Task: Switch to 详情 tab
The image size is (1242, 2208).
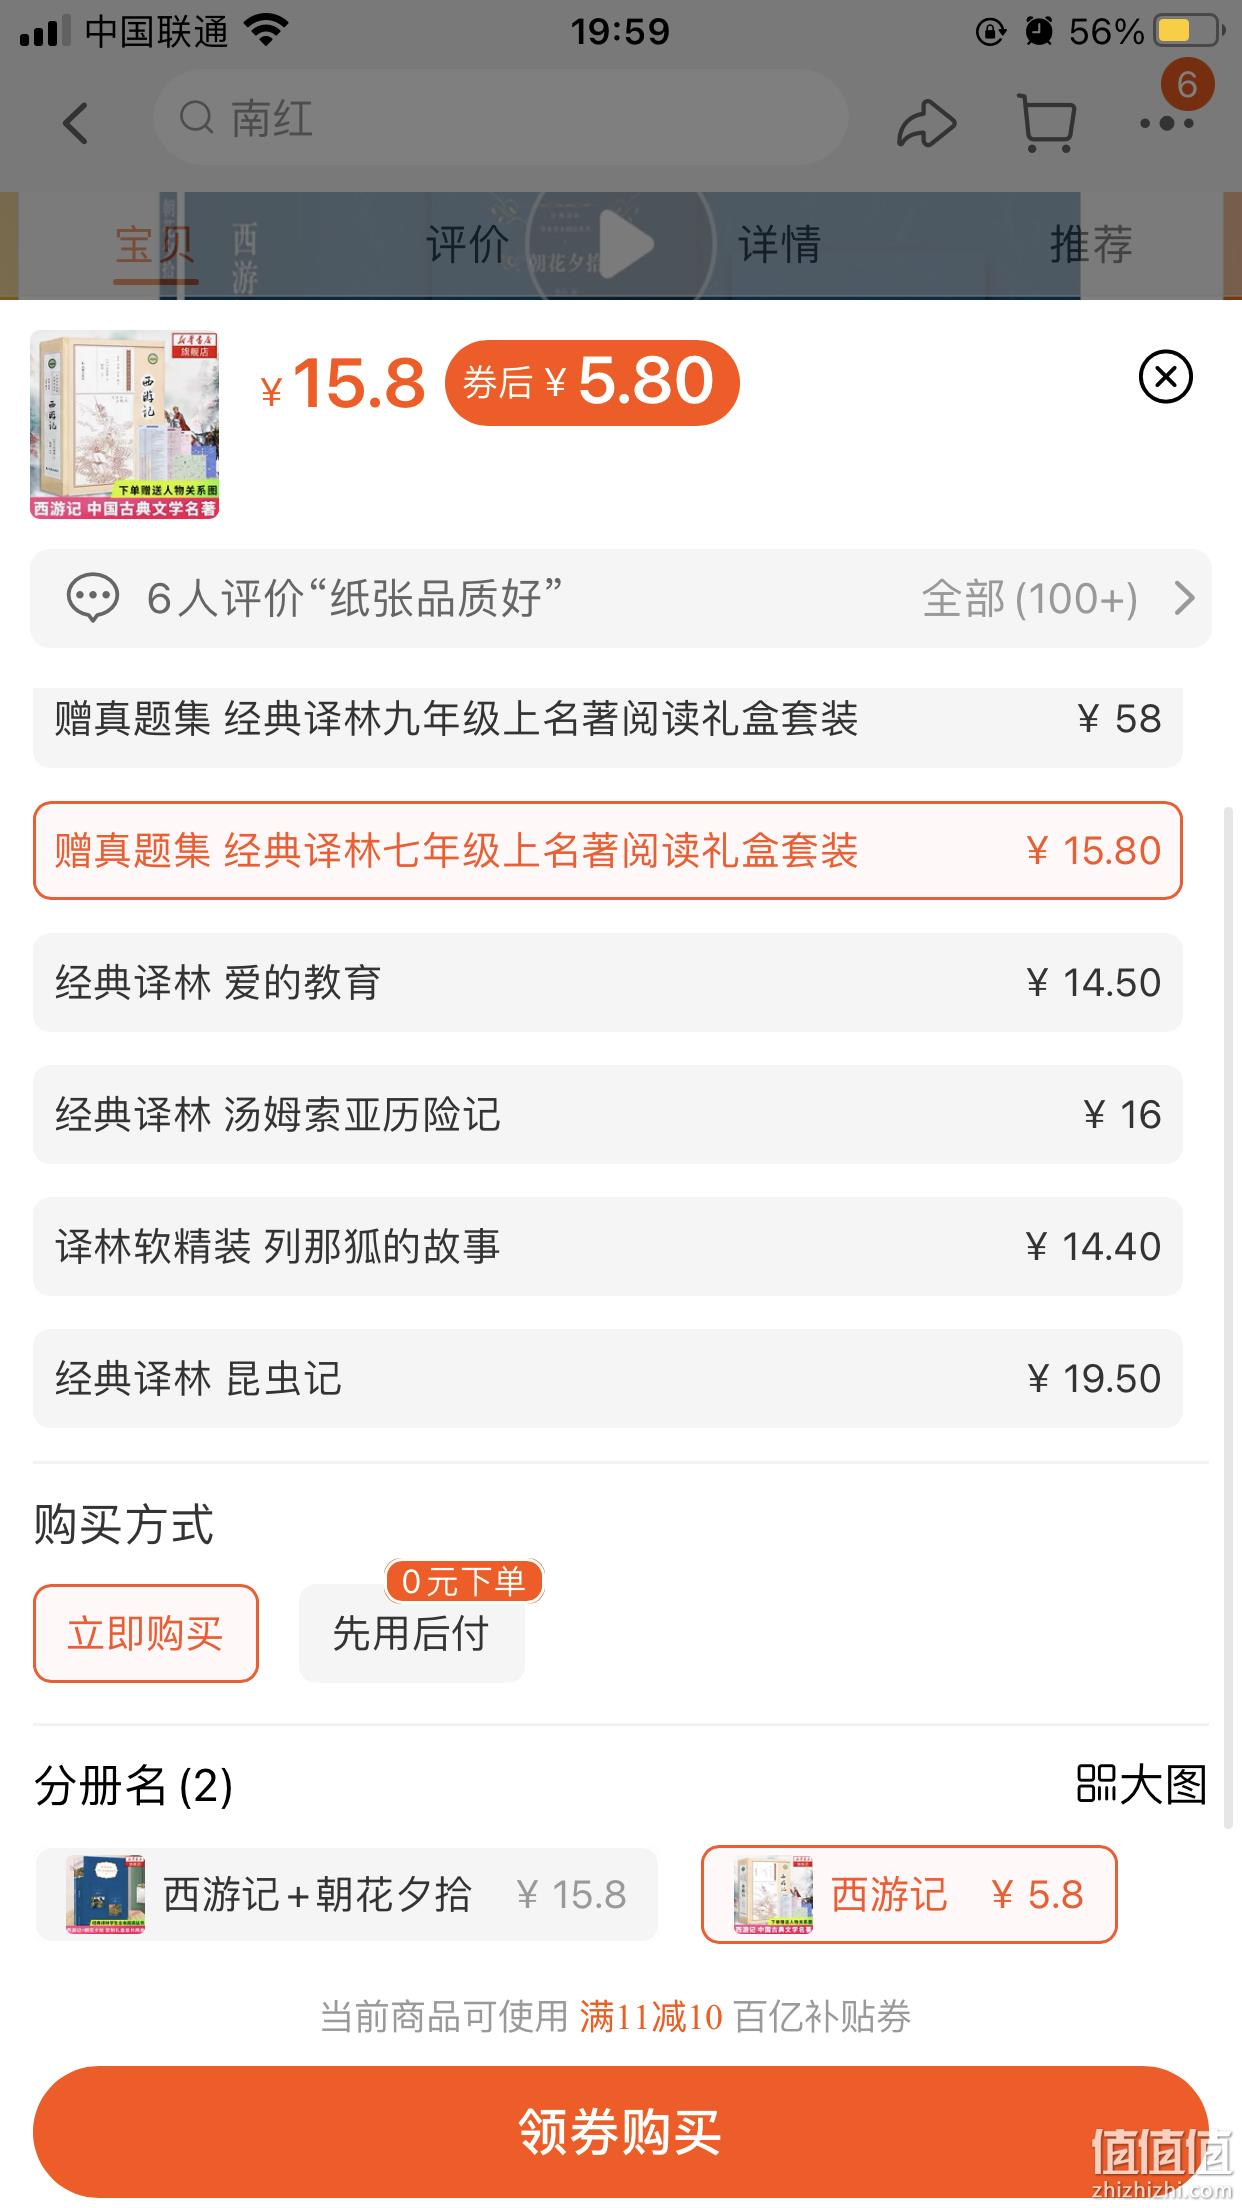Action: [779, 244]
